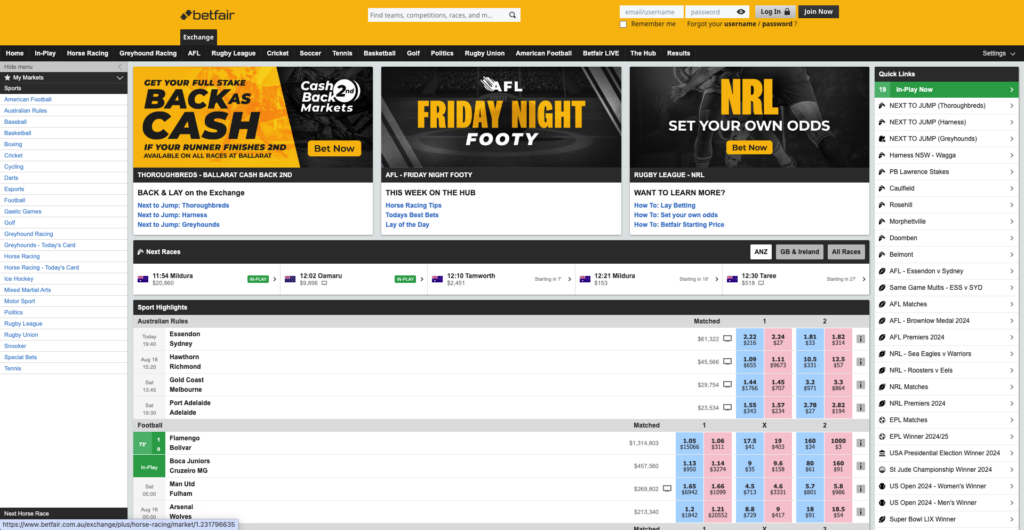Click the Betfair logo
Viewport: 1024px width, 530px height.
[x=212, y=14]
